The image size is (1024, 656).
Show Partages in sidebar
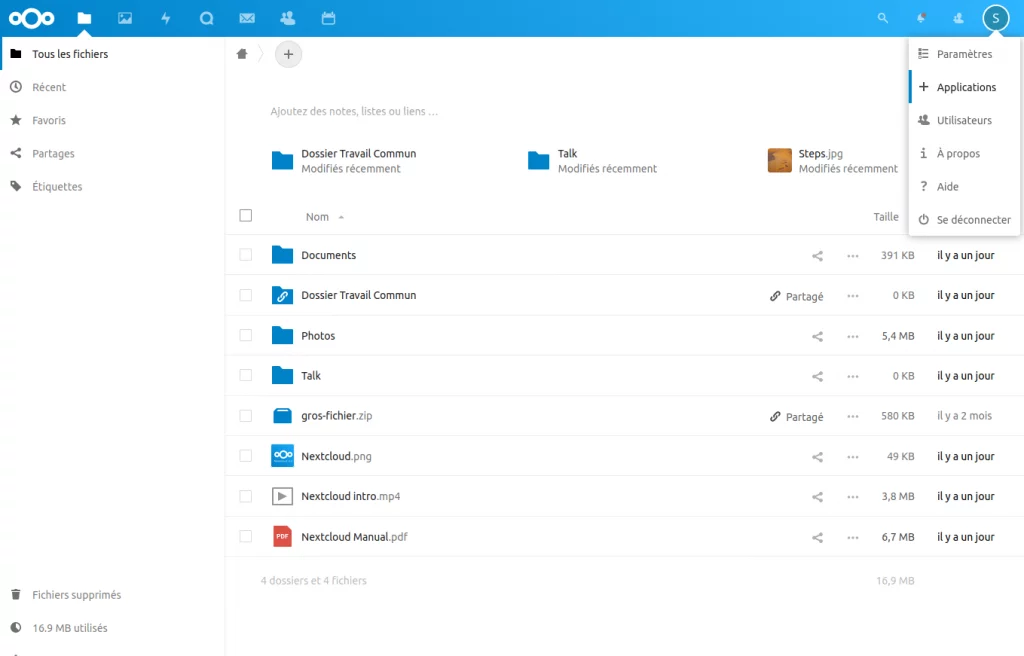click(x=112, y=154)
